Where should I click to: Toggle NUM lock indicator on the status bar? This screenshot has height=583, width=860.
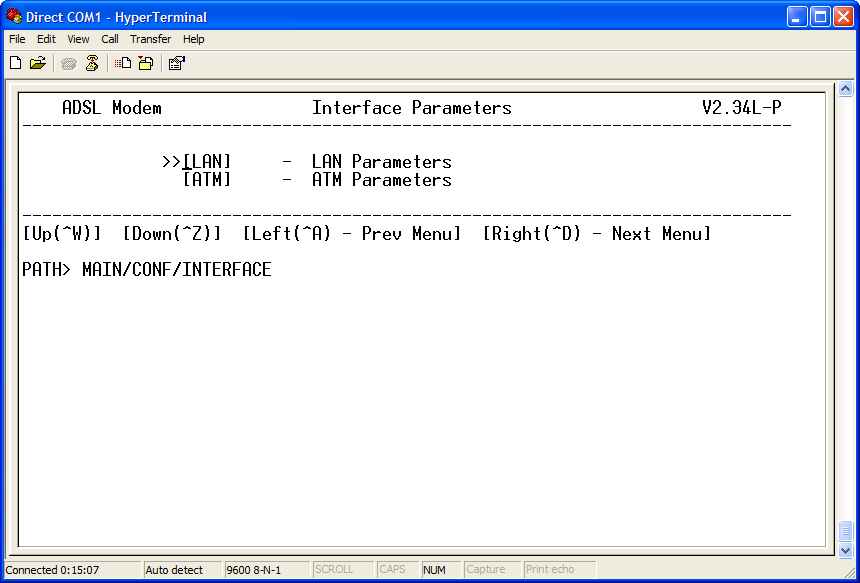click(x=437, y=568)
